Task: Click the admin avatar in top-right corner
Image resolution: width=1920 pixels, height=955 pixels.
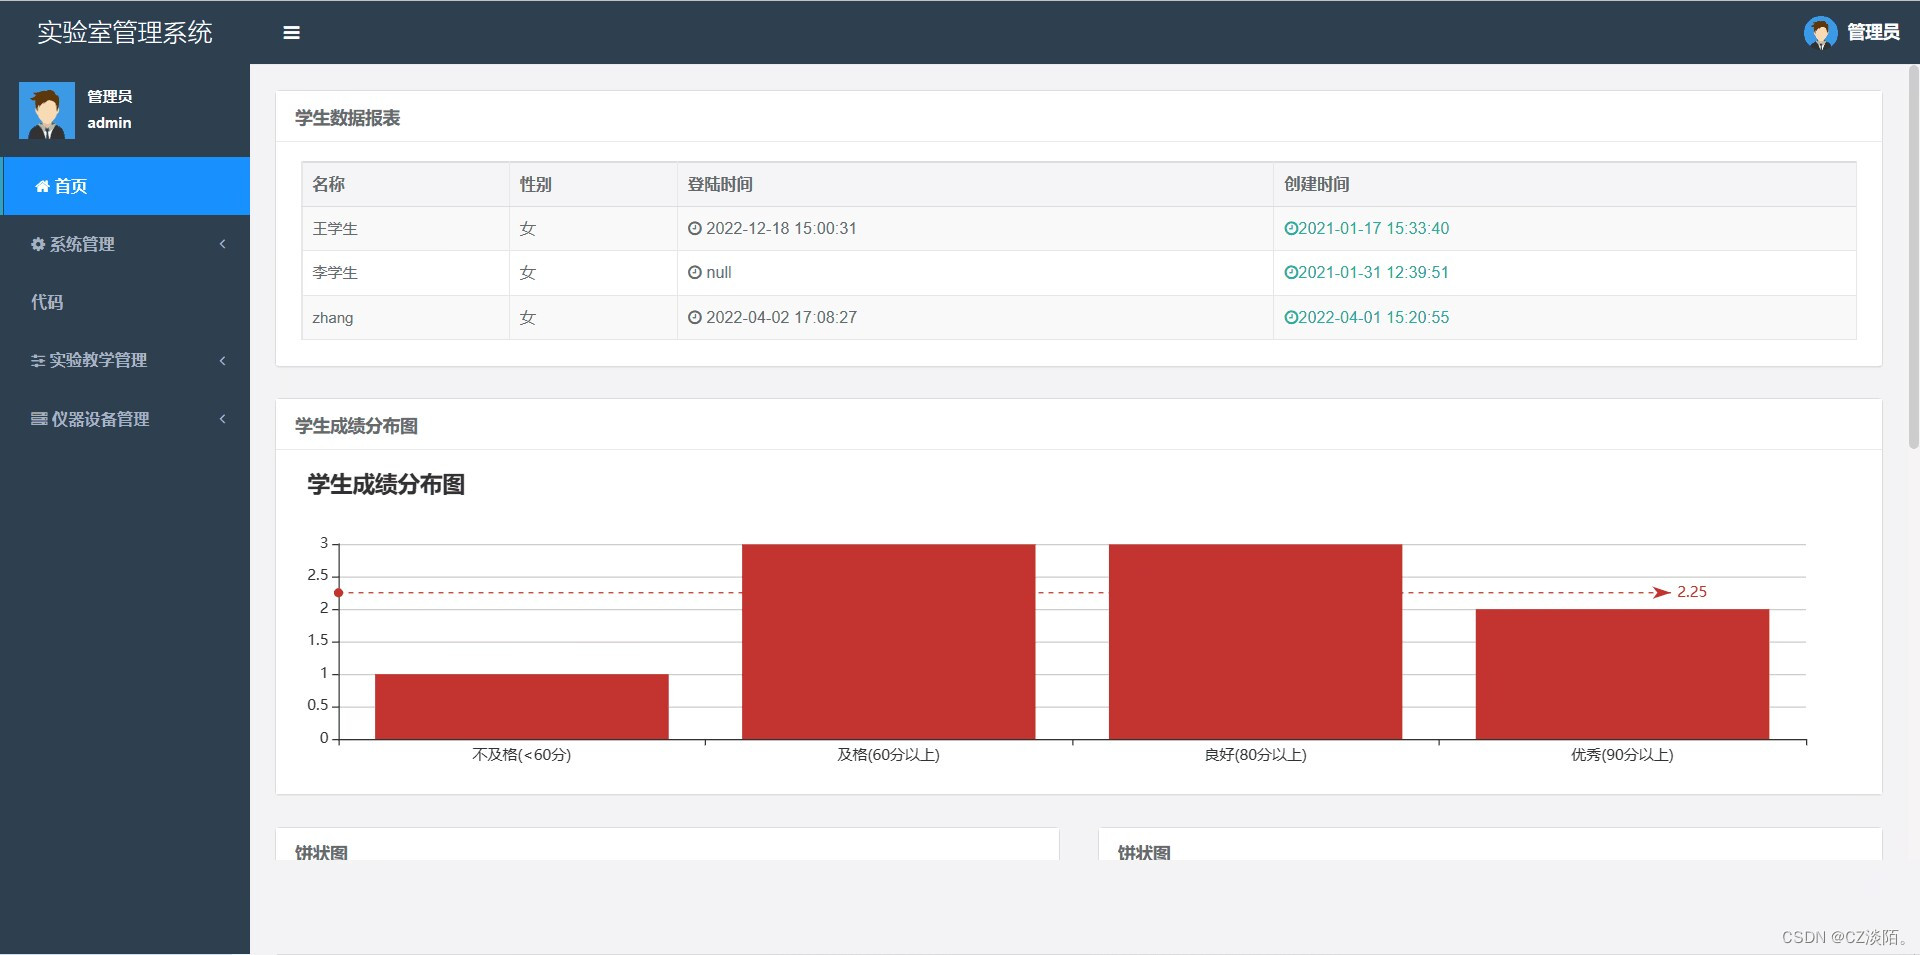Action: click(x=1820, y=32)
